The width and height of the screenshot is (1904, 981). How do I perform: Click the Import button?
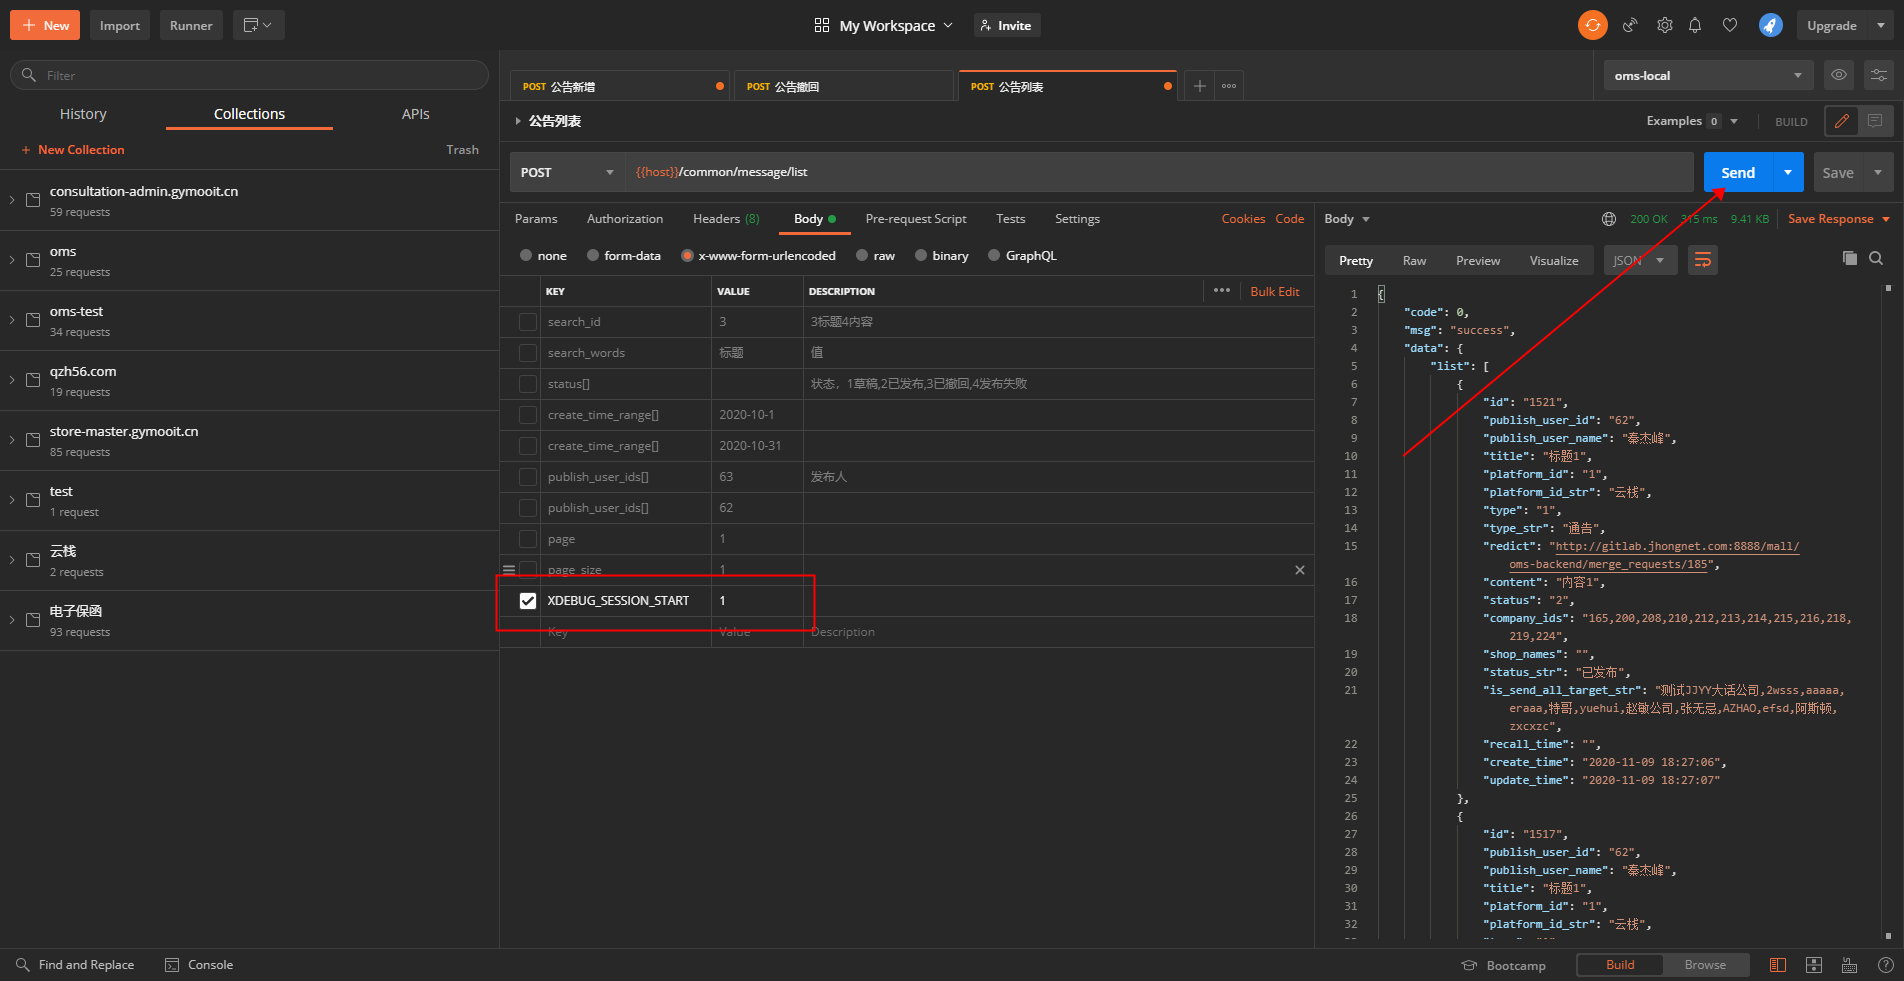(x=120, y=25)
